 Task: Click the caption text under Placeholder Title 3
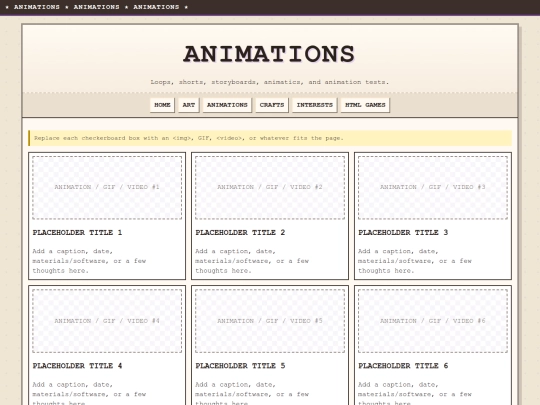tap(415, 261)
